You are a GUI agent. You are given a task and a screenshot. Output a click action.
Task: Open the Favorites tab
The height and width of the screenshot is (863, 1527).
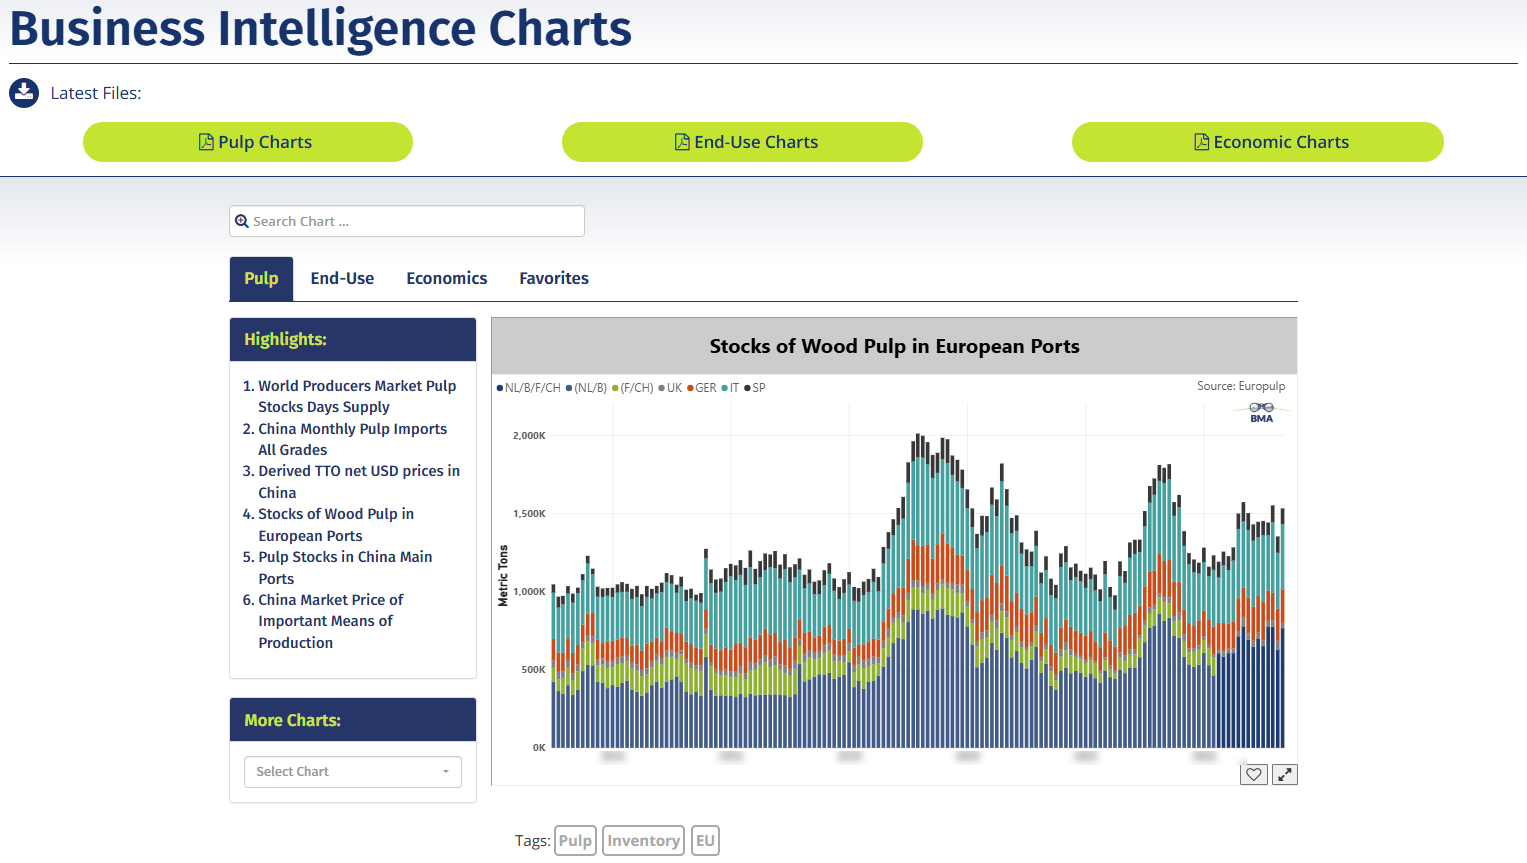click(553, 279)
